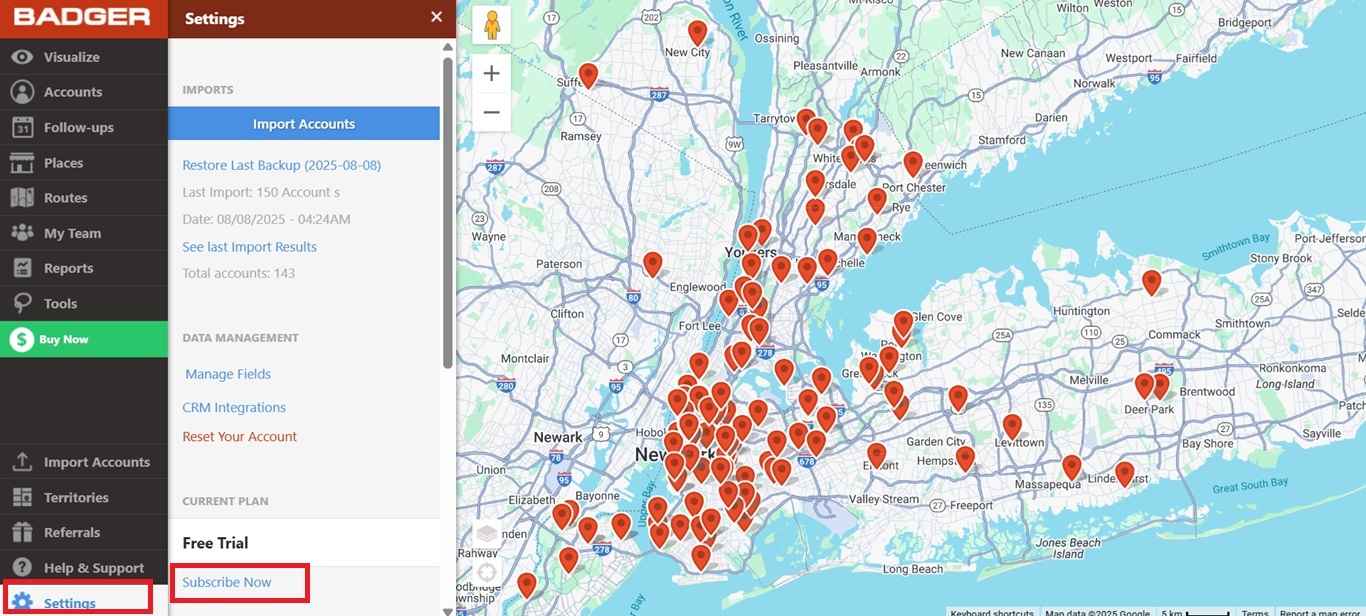This screenshot has width=1366, height=616.
Task: Zoom out on the map
Action: pos(491,112)
